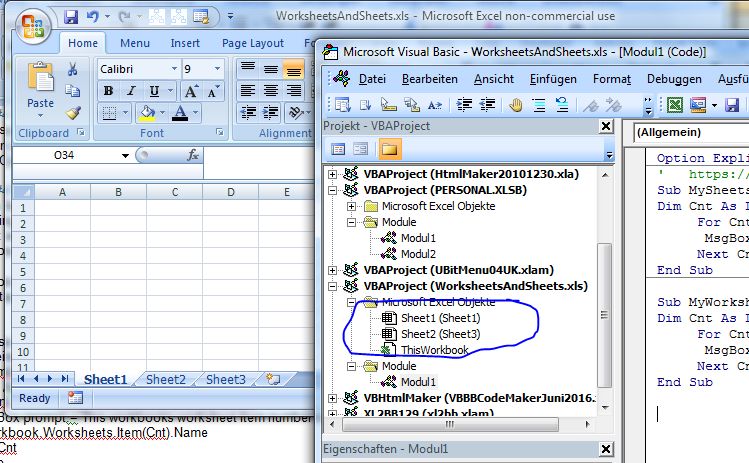
Task: Copy selection in Clipboard group
Action: (73, 91)
